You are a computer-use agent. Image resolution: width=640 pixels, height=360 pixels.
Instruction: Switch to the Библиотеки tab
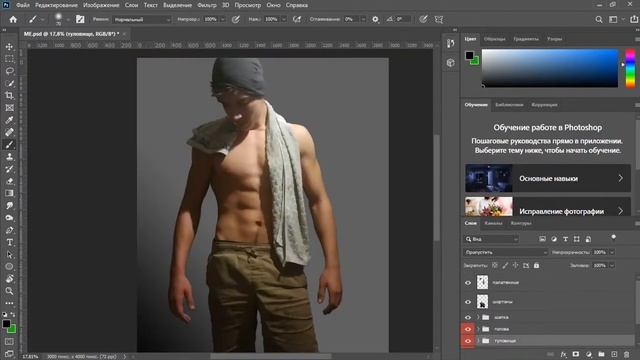pyautogui.click(x=509, y=105)
